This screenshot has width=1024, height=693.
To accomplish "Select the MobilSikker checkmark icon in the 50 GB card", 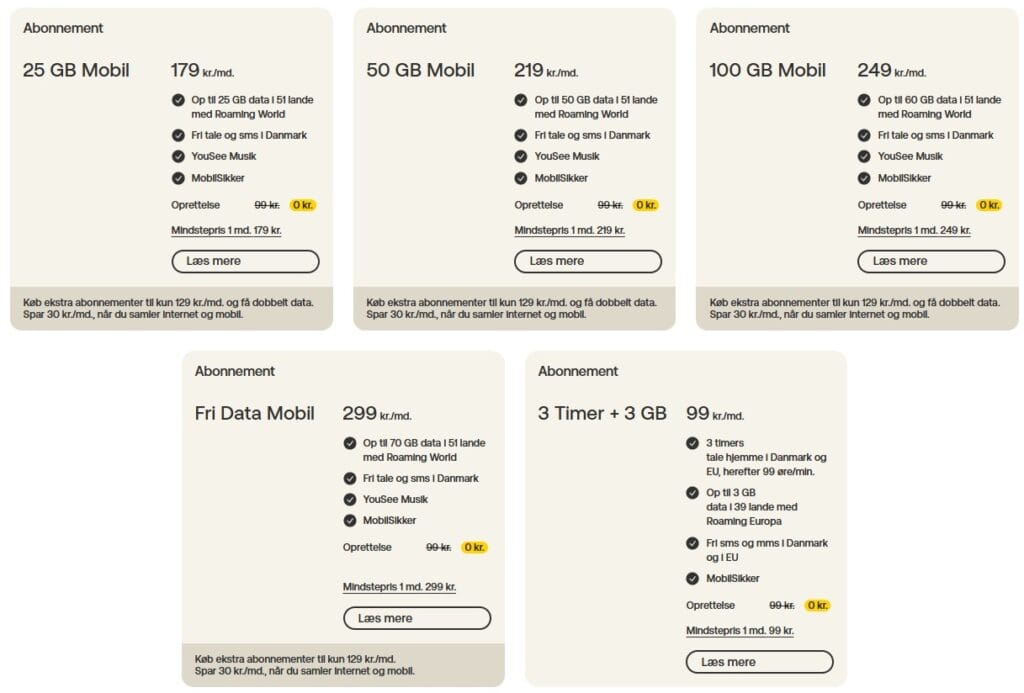I will (521, 178).
